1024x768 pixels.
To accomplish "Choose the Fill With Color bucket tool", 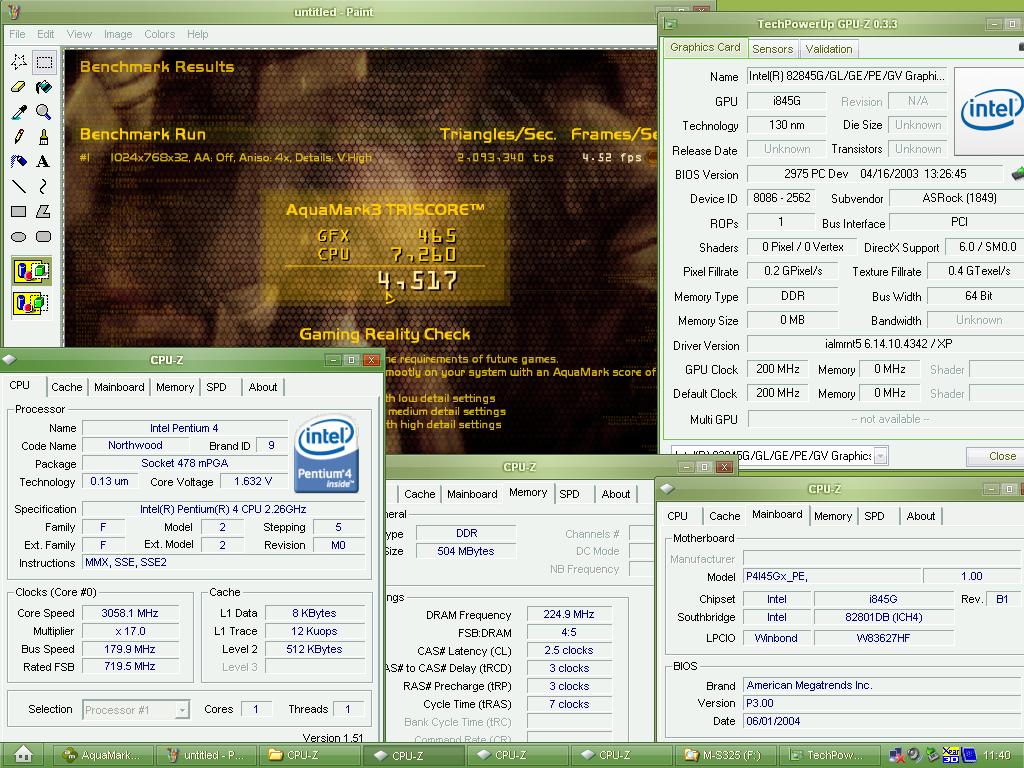I will coord(44,87).
